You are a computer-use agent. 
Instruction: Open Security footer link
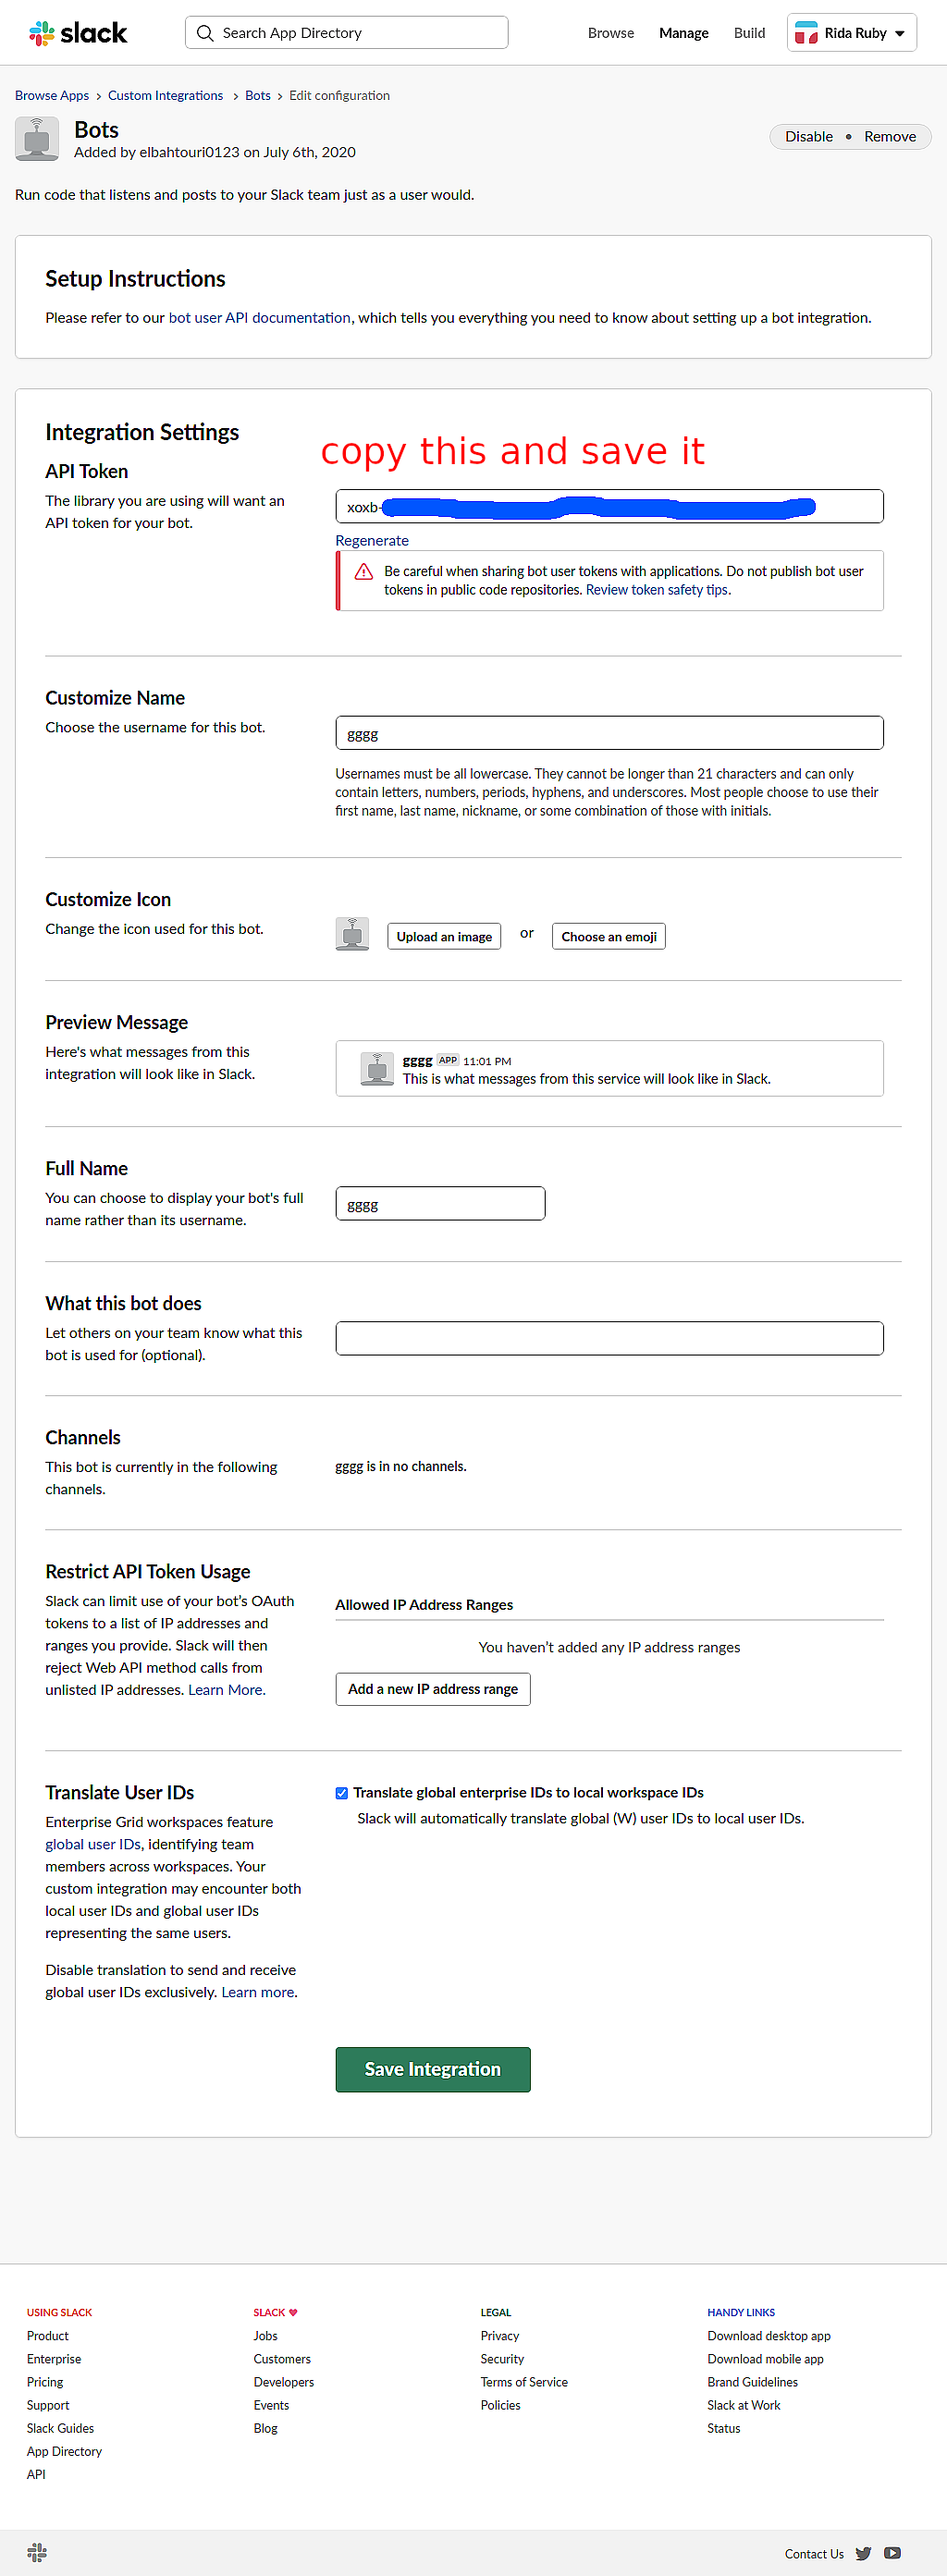coord(503,2359)
